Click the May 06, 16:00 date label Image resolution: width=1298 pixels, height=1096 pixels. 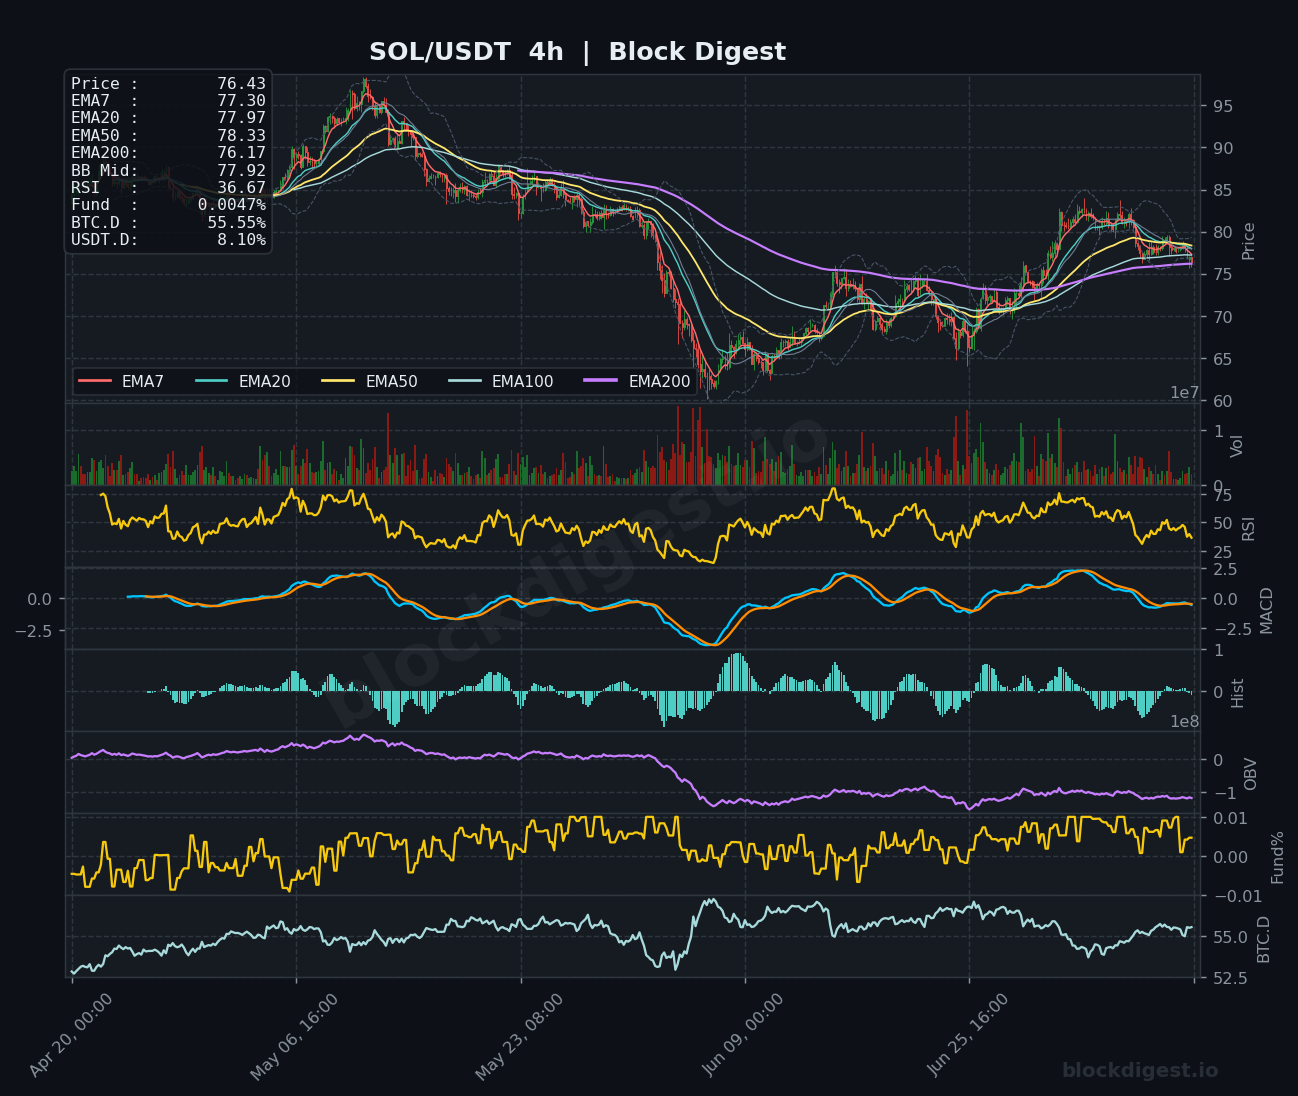pos(294,1035)
